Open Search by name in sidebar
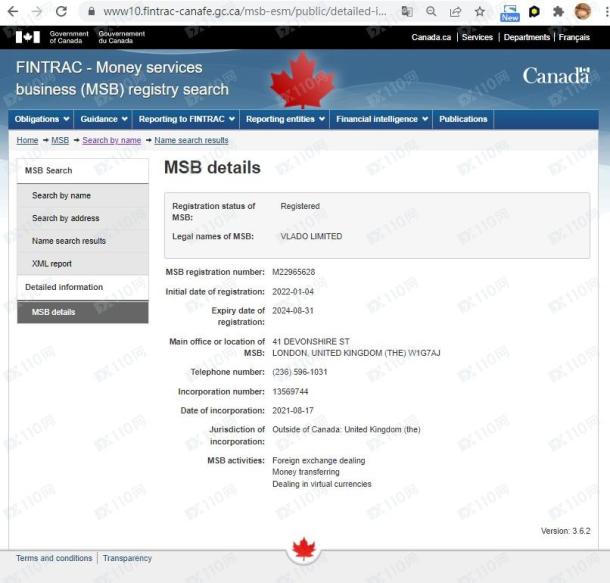 82,196
